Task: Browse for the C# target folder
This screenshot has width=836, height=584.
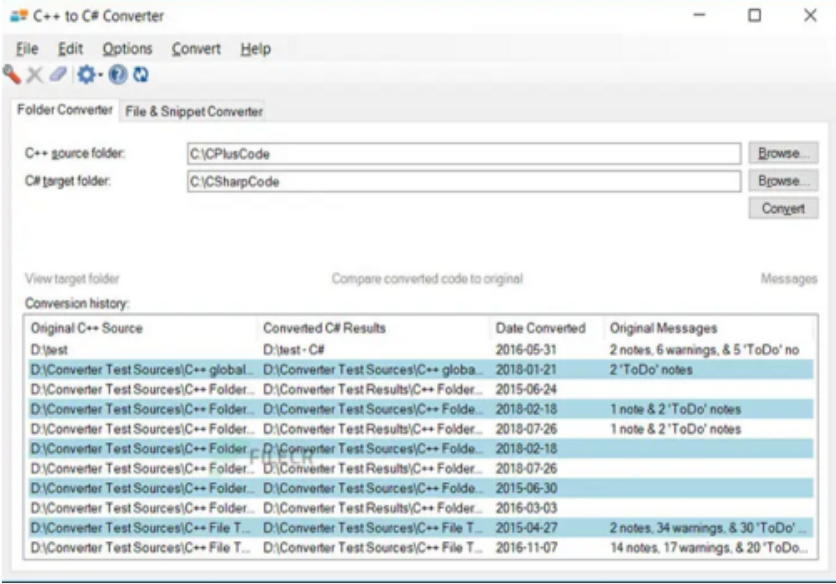Action: click(783, 181)
